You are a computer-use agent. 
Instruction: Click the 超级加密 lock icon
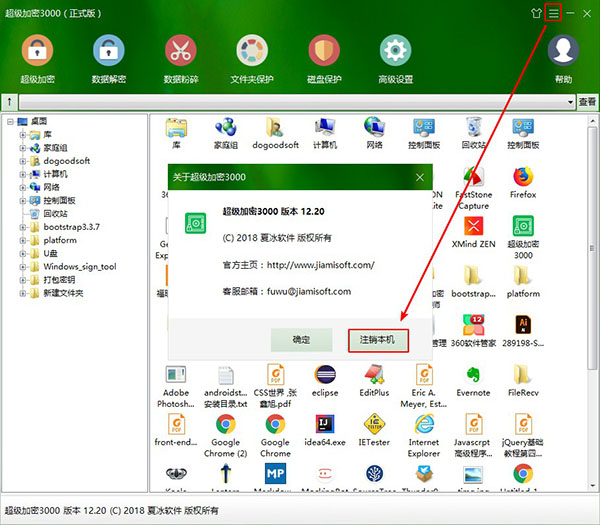pos(37,51)
